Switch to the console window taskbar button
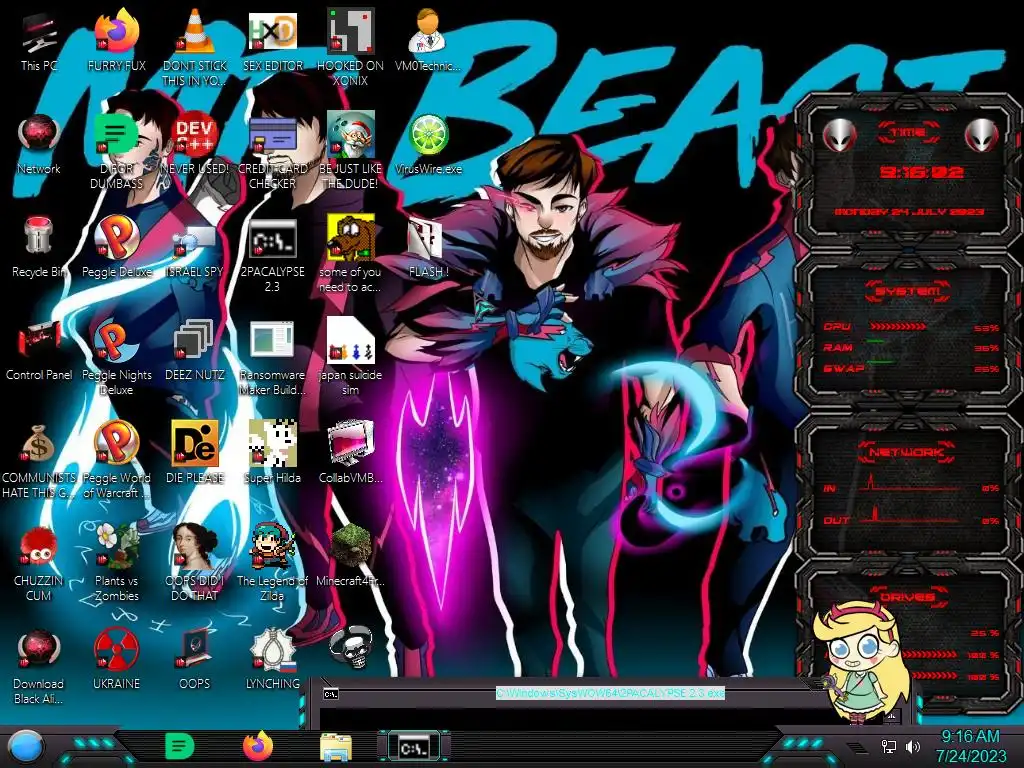Image resolution: width=1024 pixels, height=768 pixels. [413, 746]
